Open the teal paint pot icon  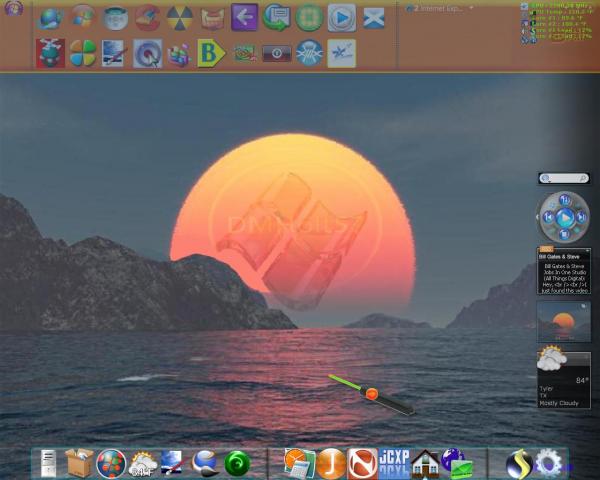coord(115,18)
